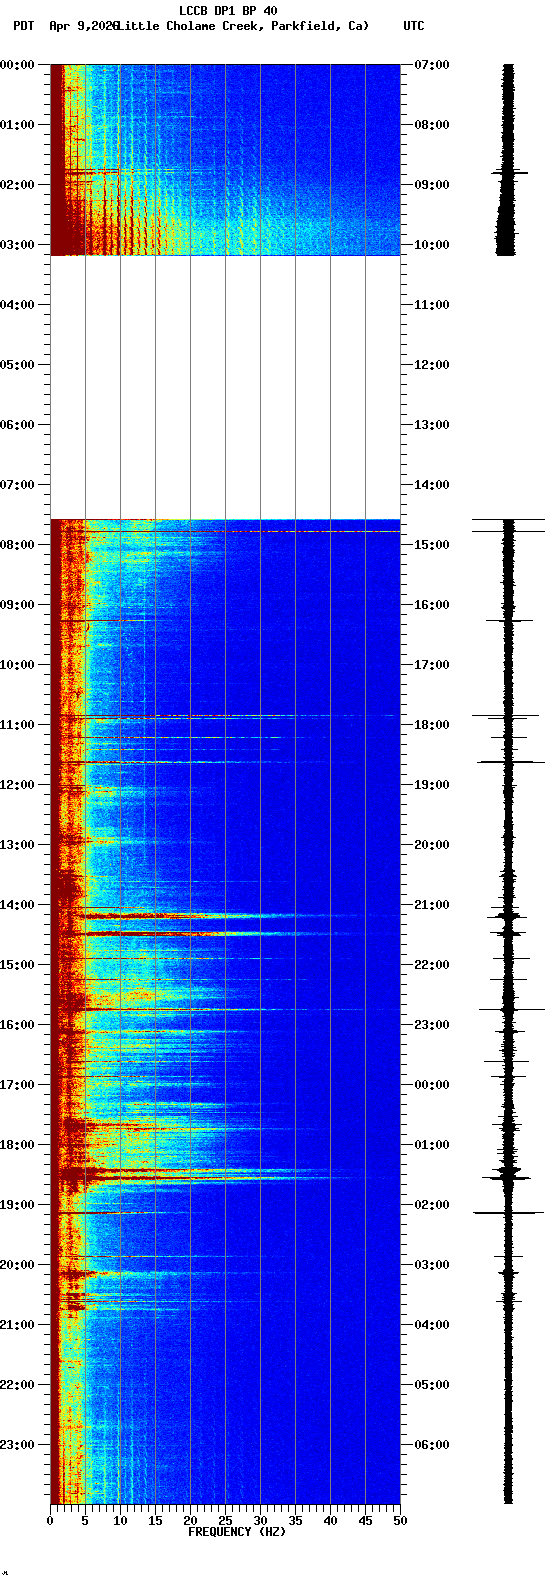Screen dimensions: 552x1584
Task: Click the "Little Cholame Creek, Parkfield, Ca)" station text
Action: pyautogui.click(x=243, y=26)
